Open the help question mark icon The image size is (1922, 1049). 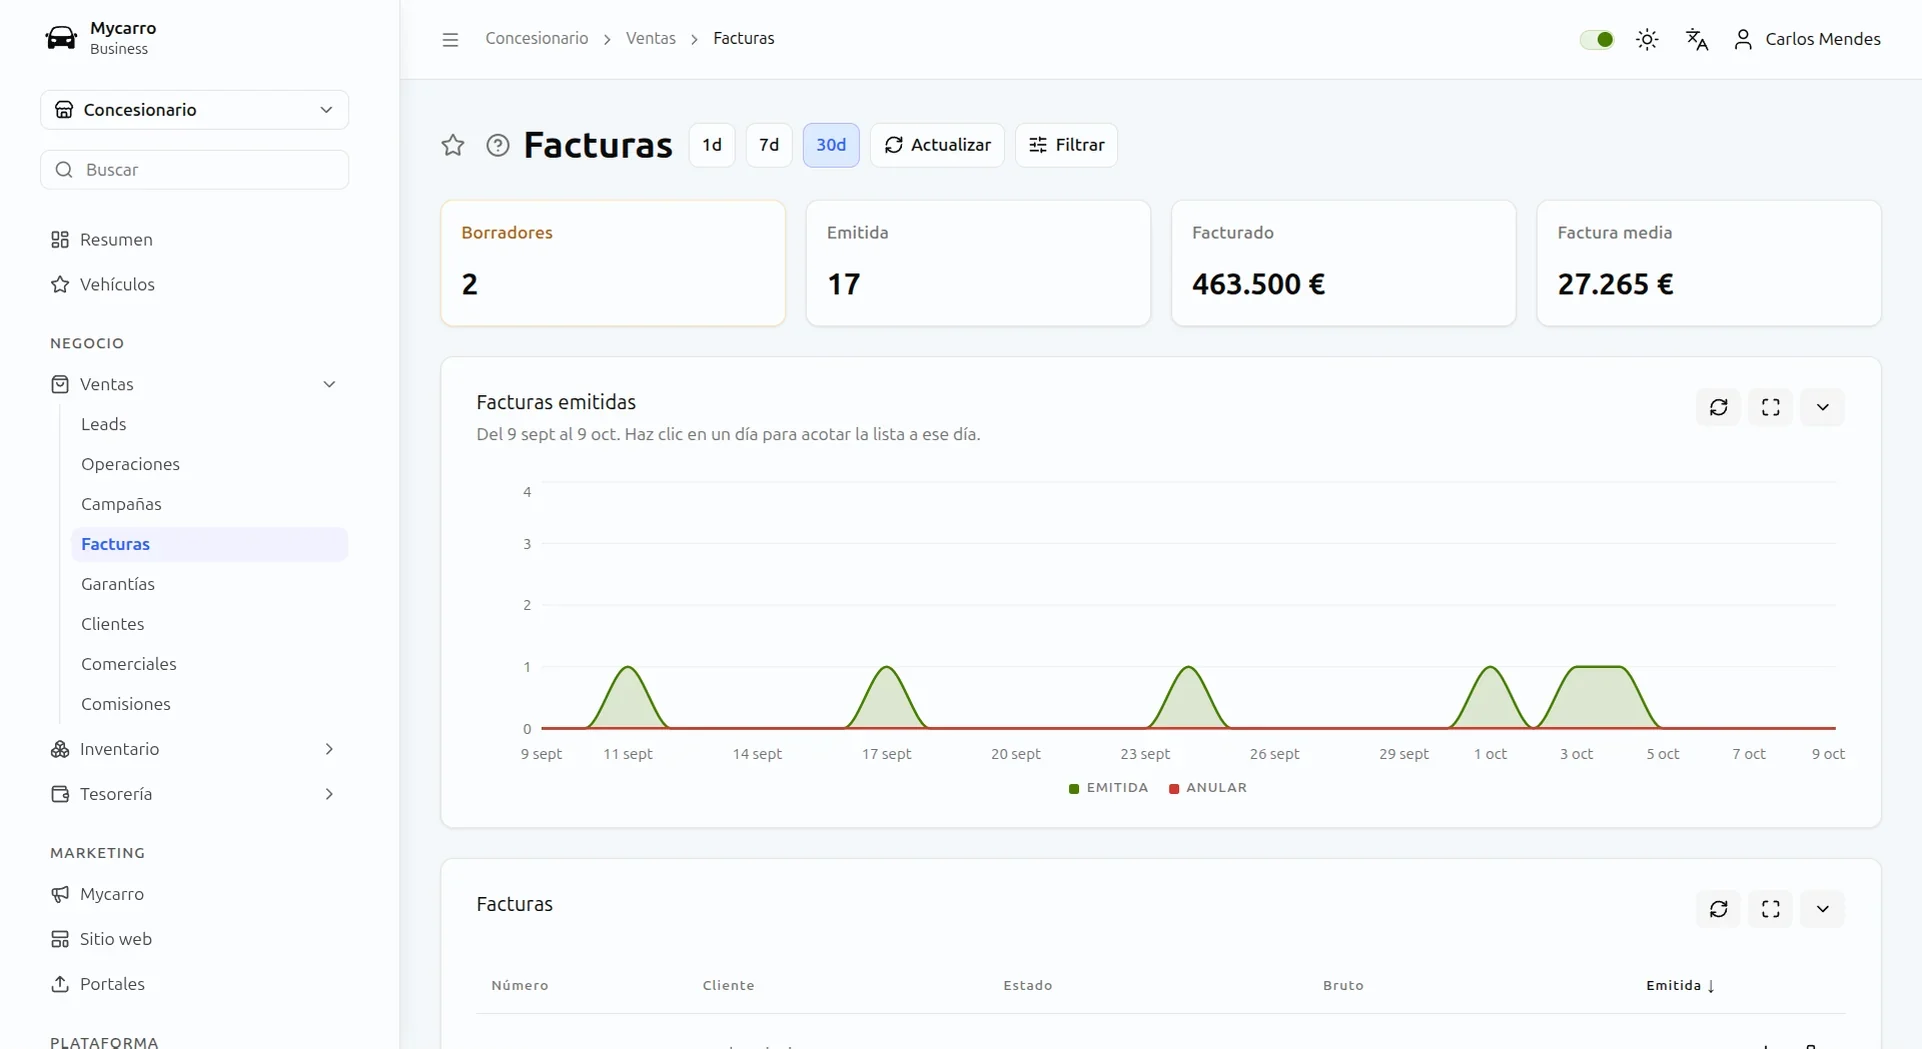click(498, 145)
